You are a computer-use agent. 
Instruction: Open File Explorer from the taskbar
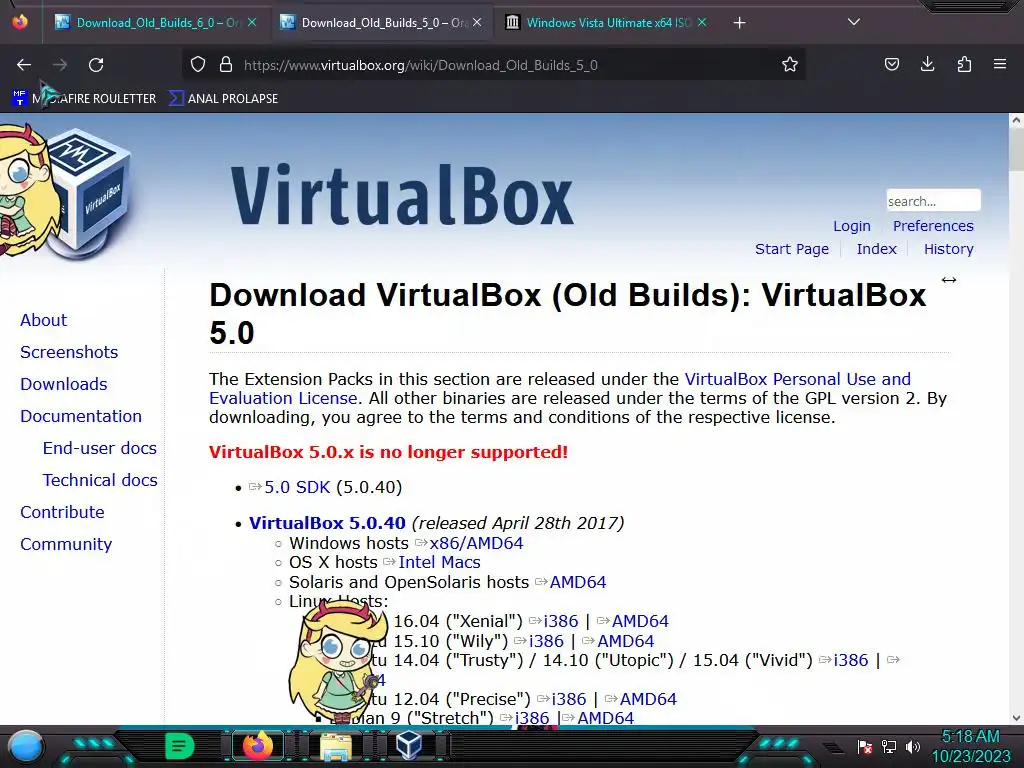tap(335, 746)
